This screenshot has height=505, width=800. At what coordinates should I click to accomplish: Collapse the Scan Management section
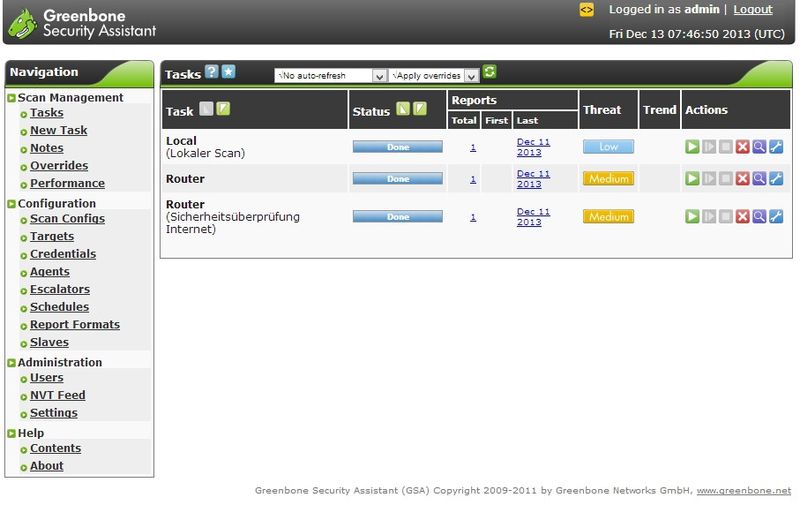(11, 98)
